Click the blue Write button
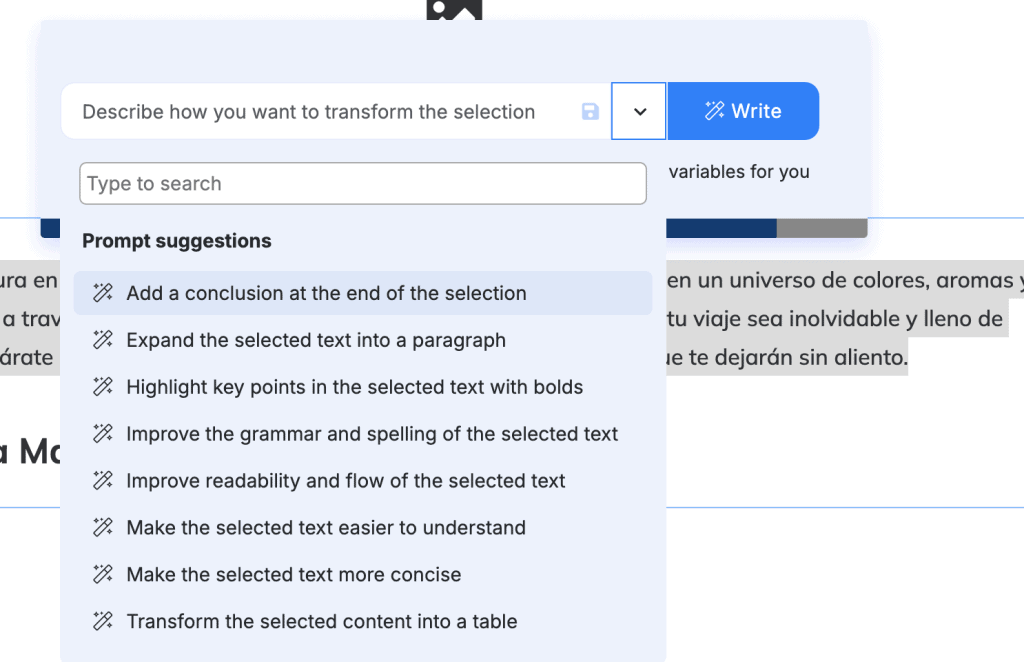Screen dimensions: 1024x662 [x=743, y=111]
